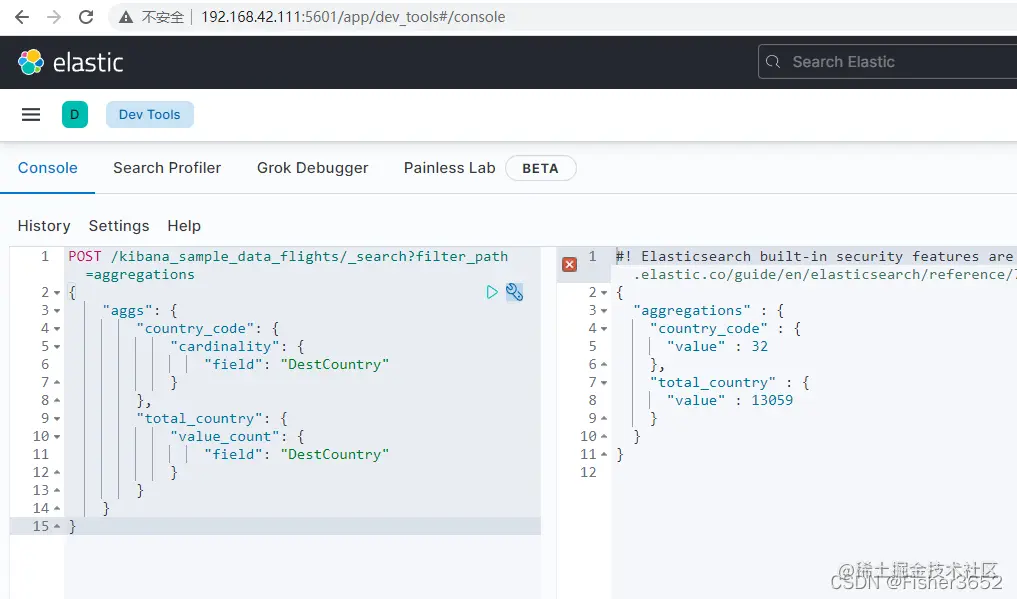The image size is (1017, 599).
Task: Focus the Search Elastic field
Action: pos(887,62)
